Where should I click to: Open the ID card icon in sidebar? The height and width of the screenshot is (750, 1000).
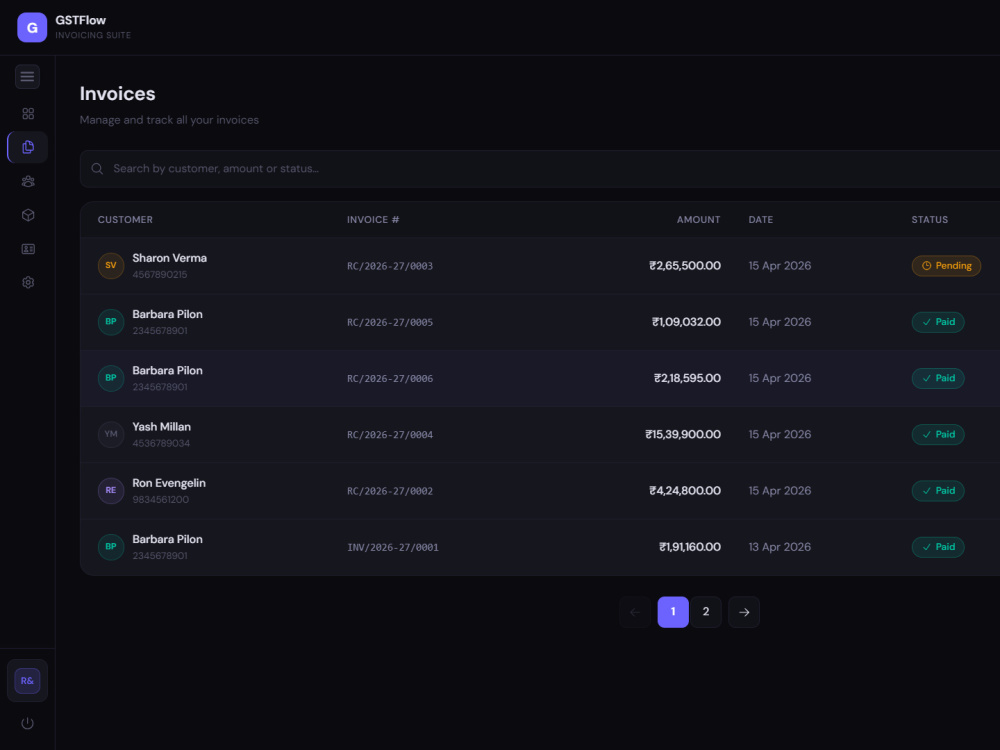[28, 249]
